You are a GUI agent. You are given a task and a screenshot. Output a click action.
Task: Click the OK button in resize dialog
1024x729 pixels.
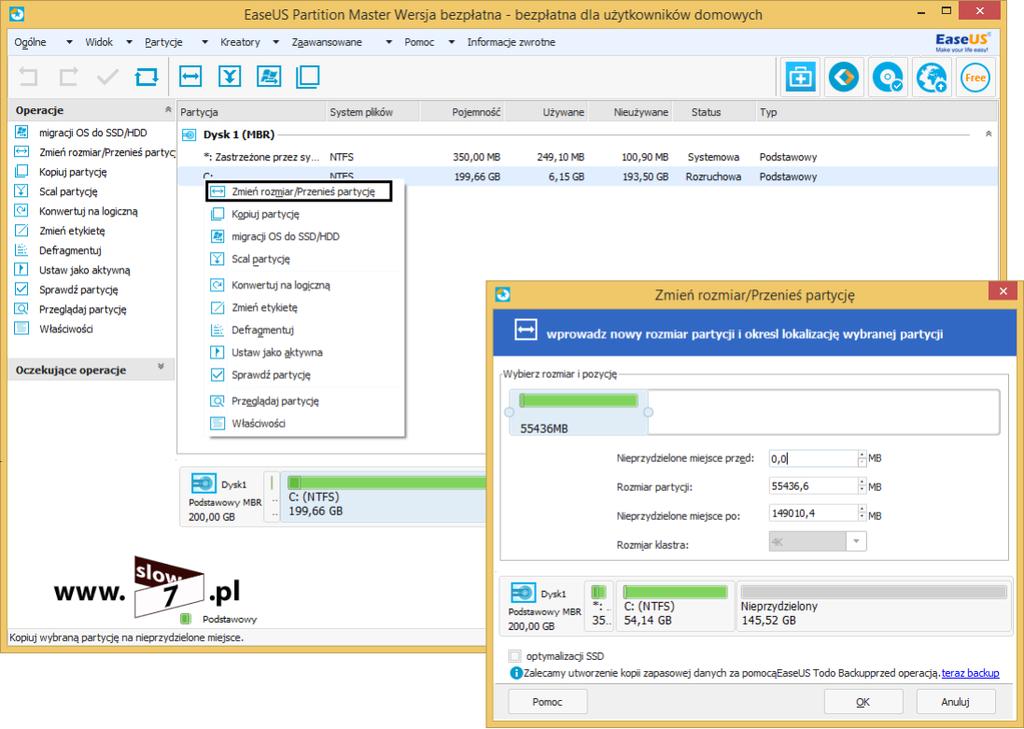(863, 702)
